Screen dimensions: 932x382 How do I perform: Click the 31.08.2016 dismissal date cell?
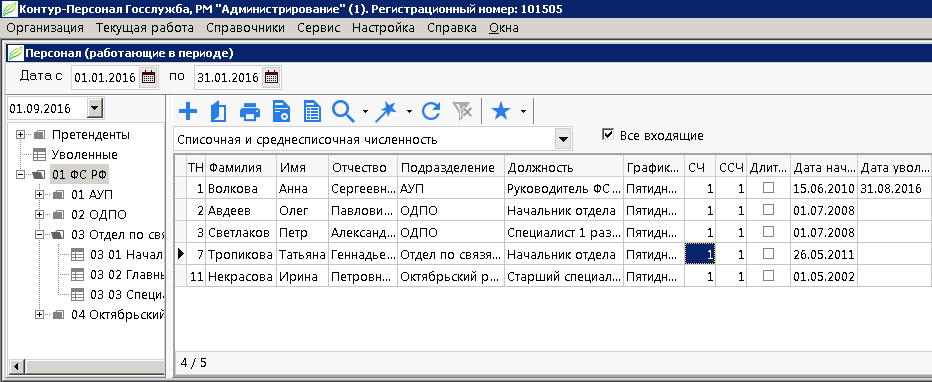click(894, 189)
